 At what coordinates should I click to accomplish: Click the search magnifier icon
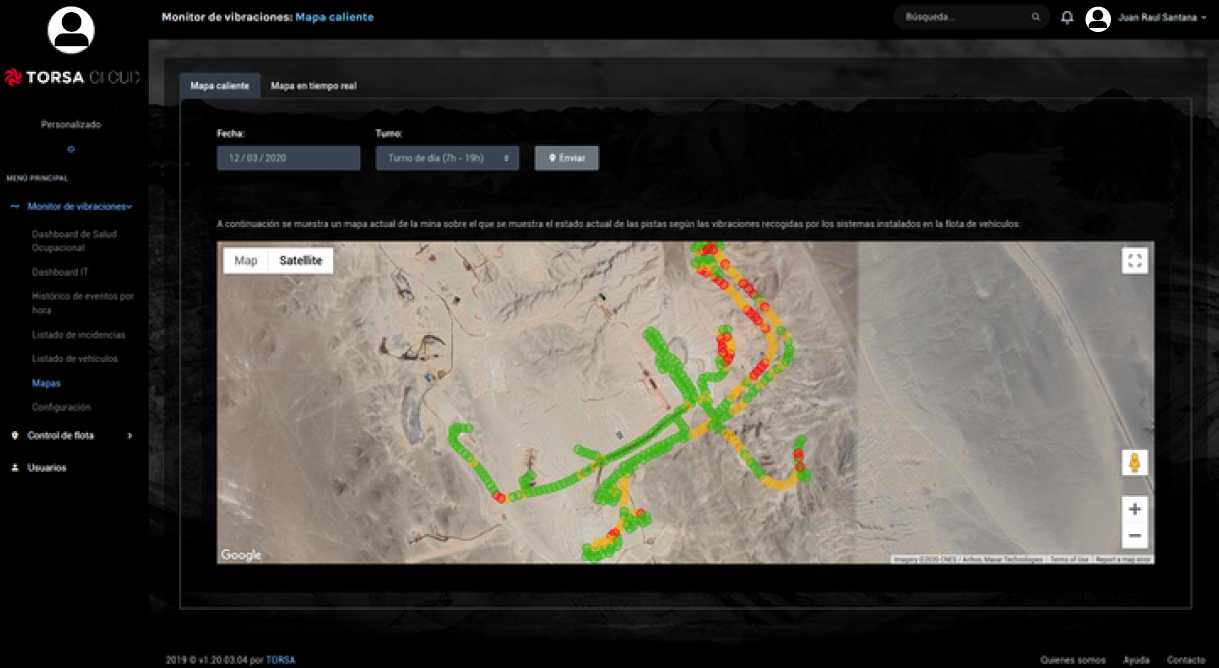click(1035, 18)
